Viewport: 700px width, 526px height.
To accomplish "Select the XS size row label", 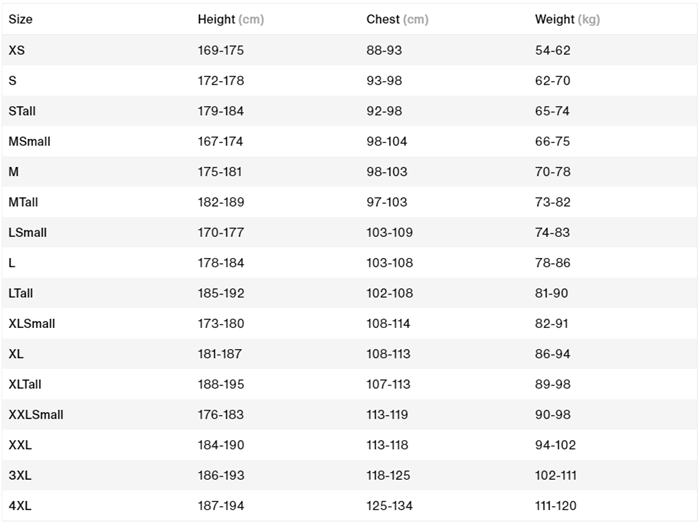I will [16, 50].
